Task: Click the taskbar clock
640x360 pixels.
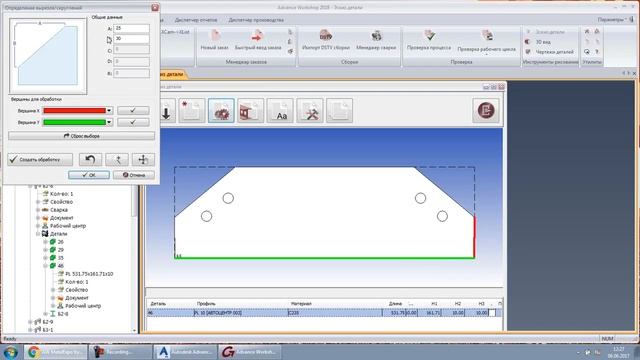Action: [619, 352]
